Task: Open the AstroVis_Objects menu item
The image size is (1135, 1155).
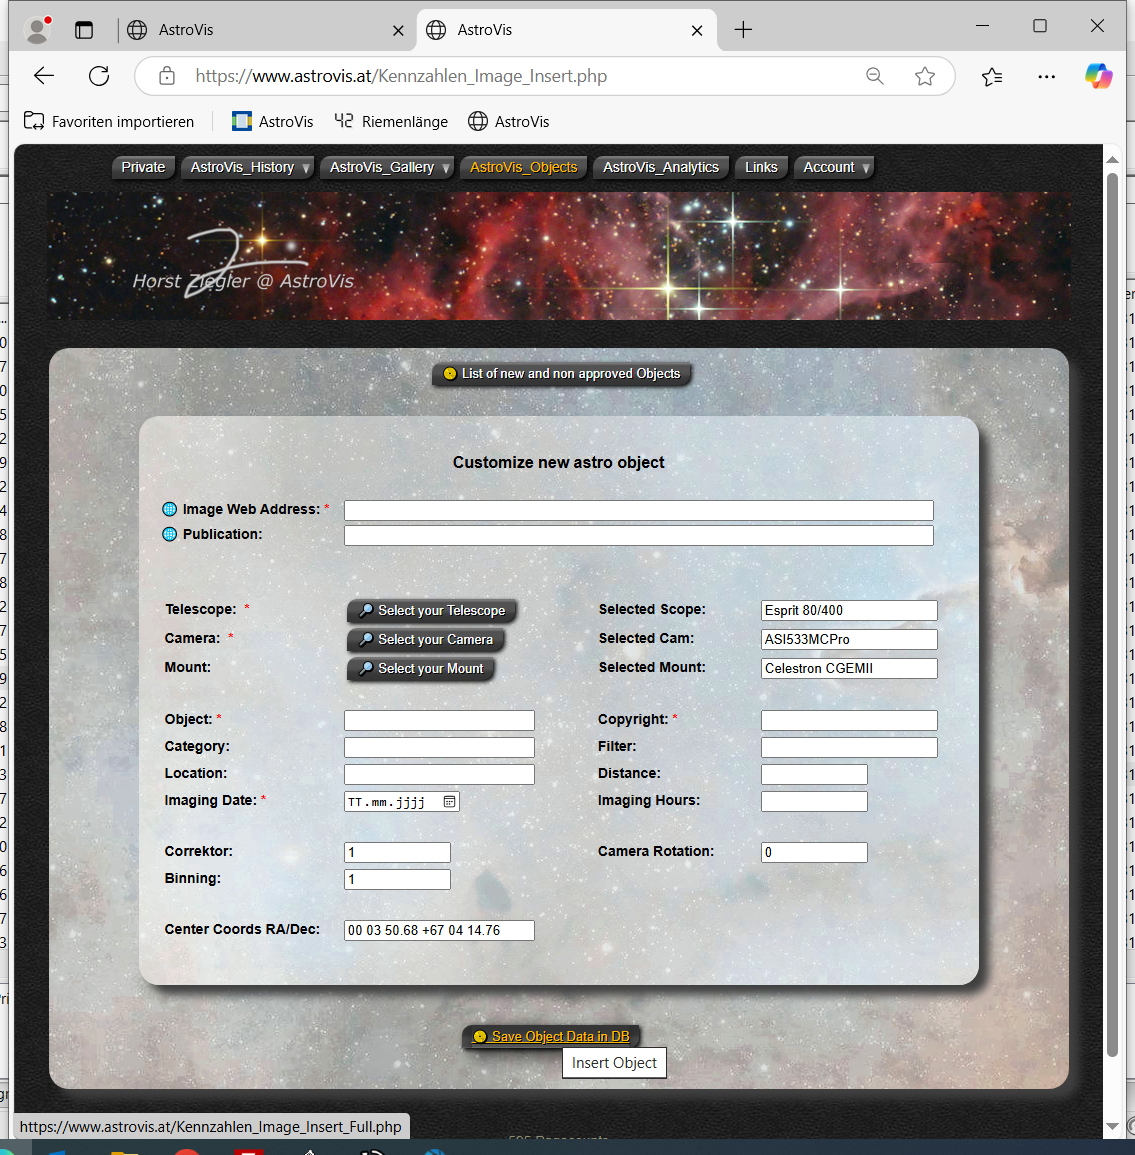Action: (x=524, y=167)
